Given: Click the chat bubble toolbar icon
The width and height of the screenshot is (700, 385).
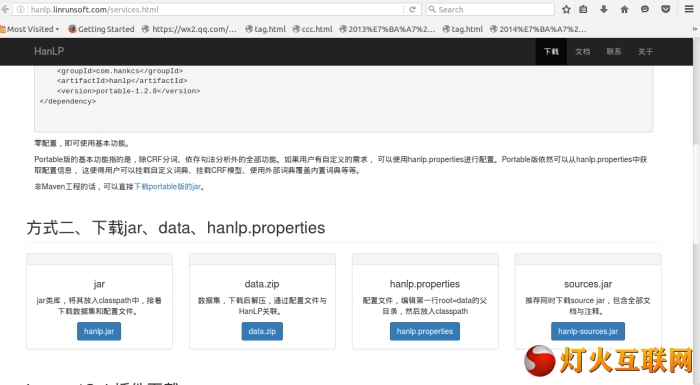Looking at the screenshot, I should tap(645, 9).
